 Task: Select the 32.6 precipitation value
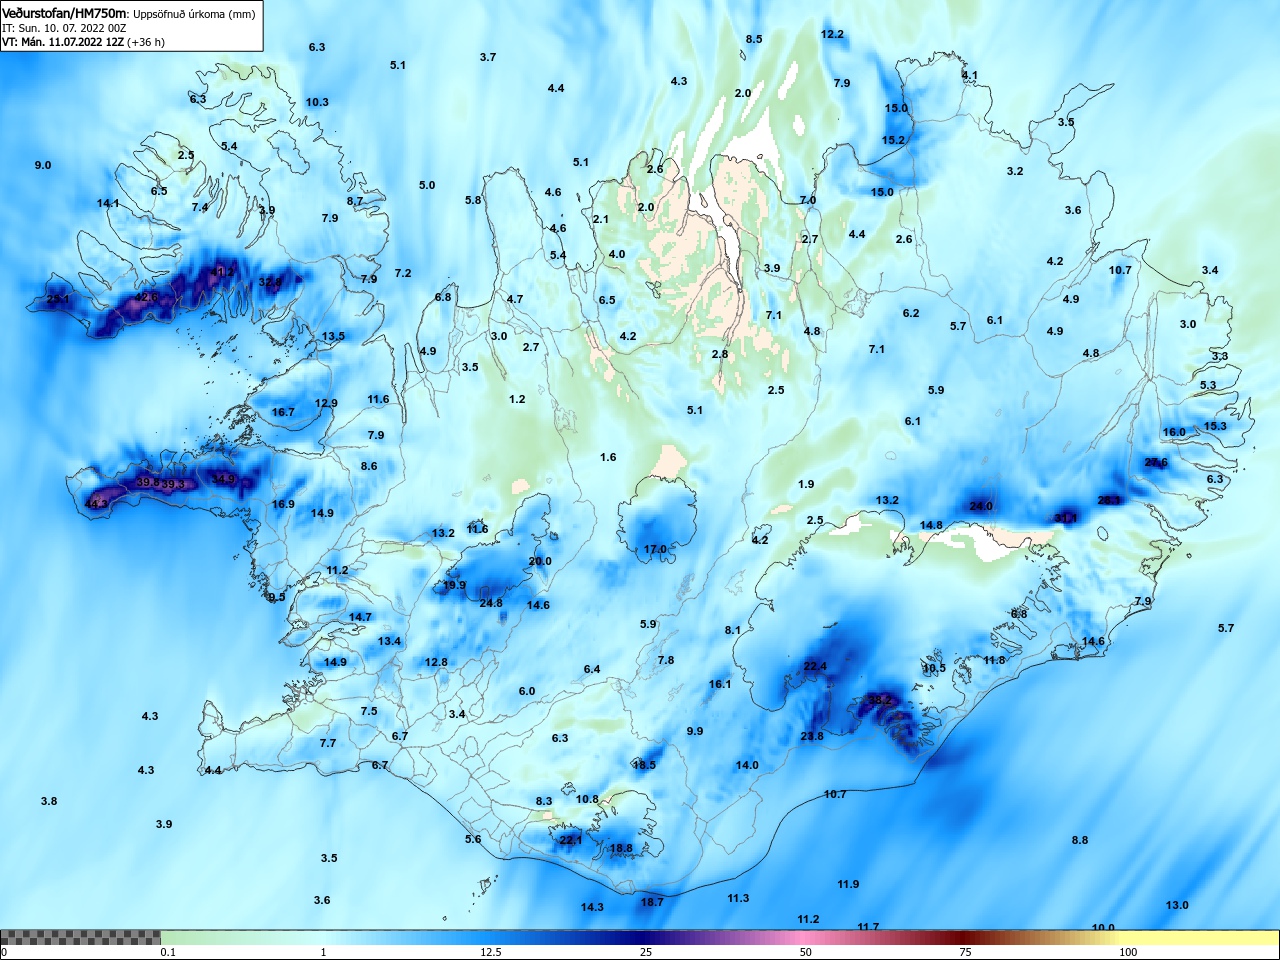coord(270,282)
